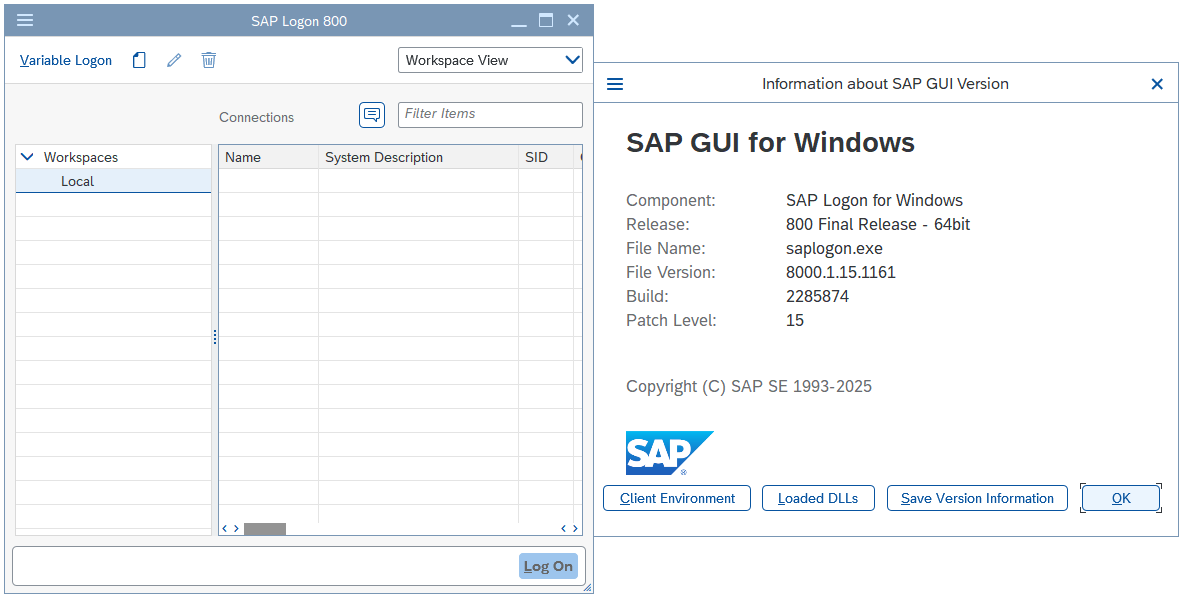Open the Workspace View dropdown

pyautogui.click(x=490, y=60)
